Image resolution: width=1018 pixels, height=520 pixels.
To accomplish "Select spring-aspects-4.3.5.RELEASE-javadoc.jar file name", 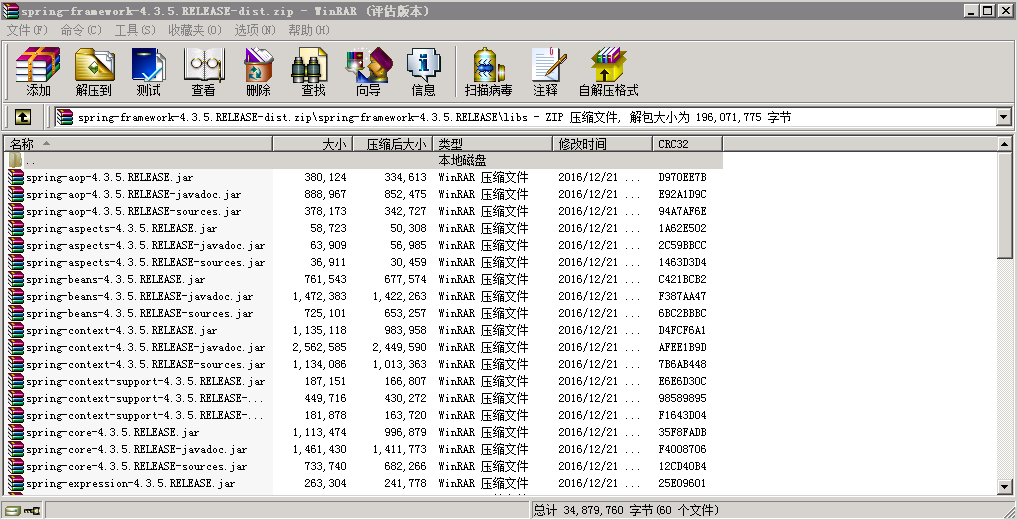I will point(145,245).
